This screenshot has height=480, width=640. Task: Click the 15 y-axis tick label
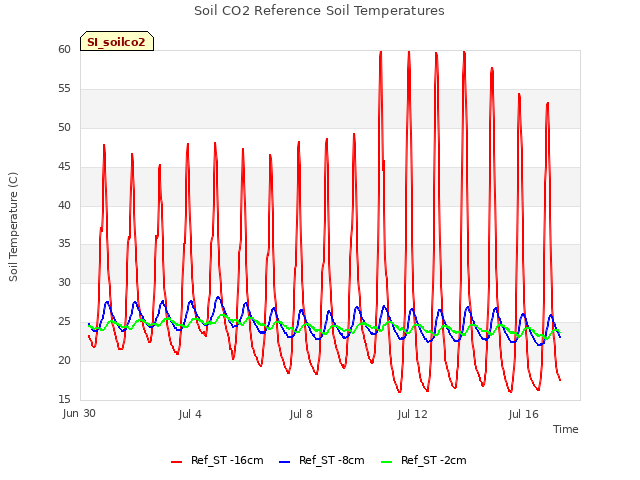64,399
